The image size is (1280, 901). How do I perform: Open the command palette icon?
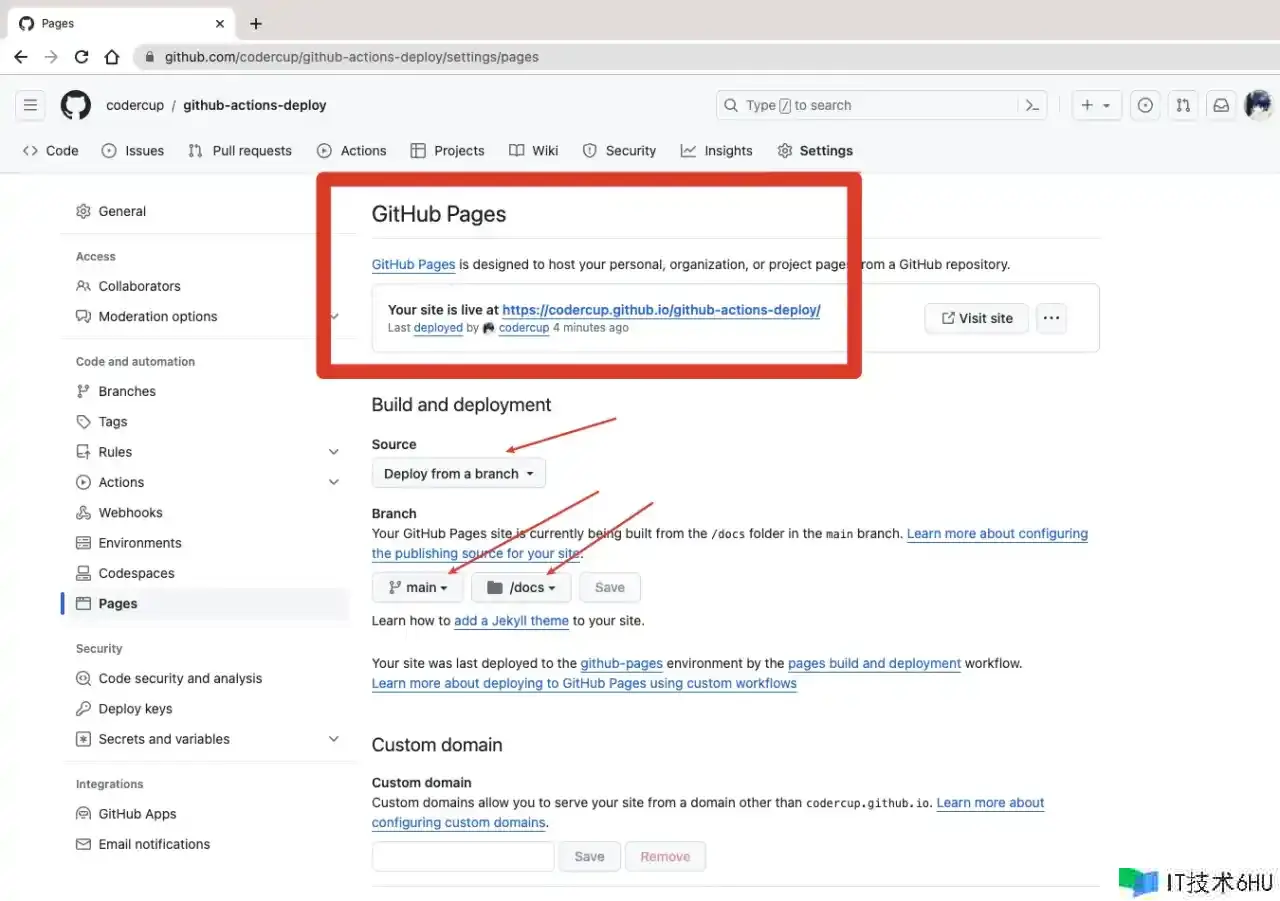[x=1032, y=105]
